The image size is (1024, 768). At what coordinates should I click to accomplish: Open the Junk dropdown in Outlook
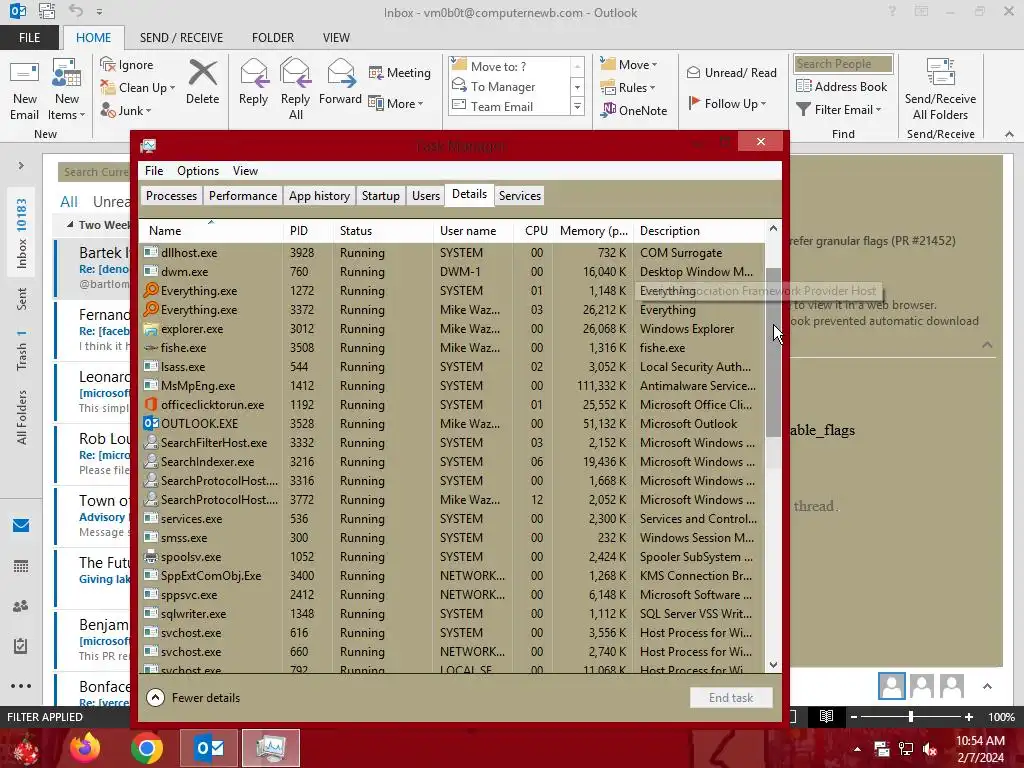[126, 110]
